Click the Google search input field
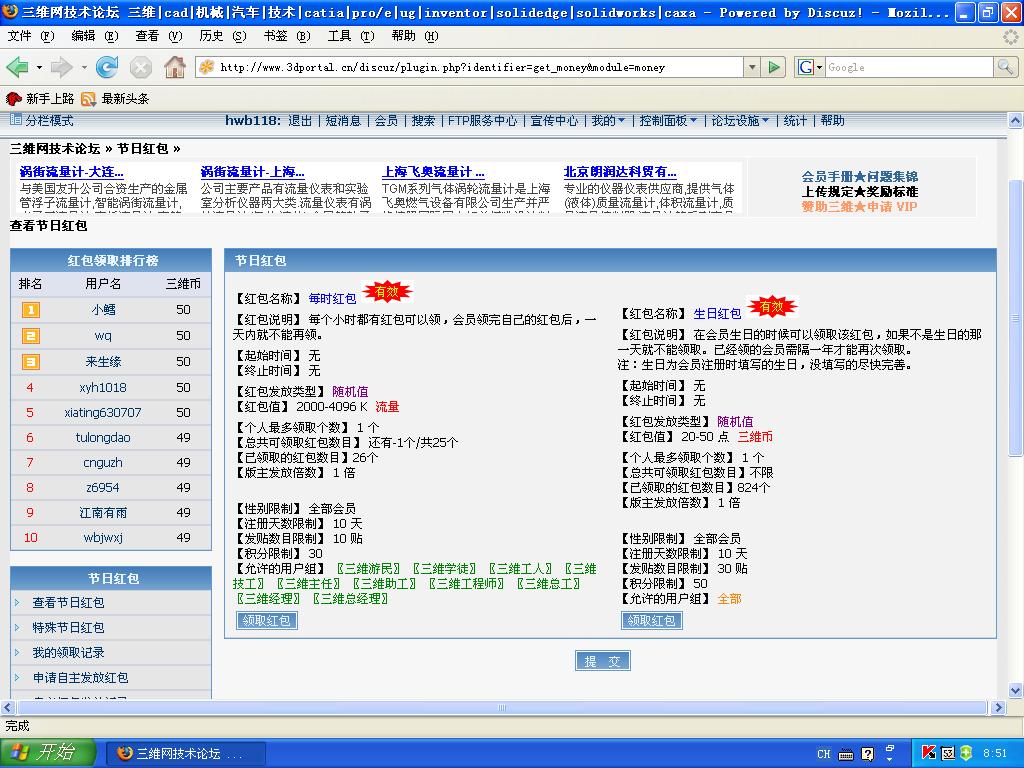Viewport: 1024px width, 768px height. click(909, 67)
